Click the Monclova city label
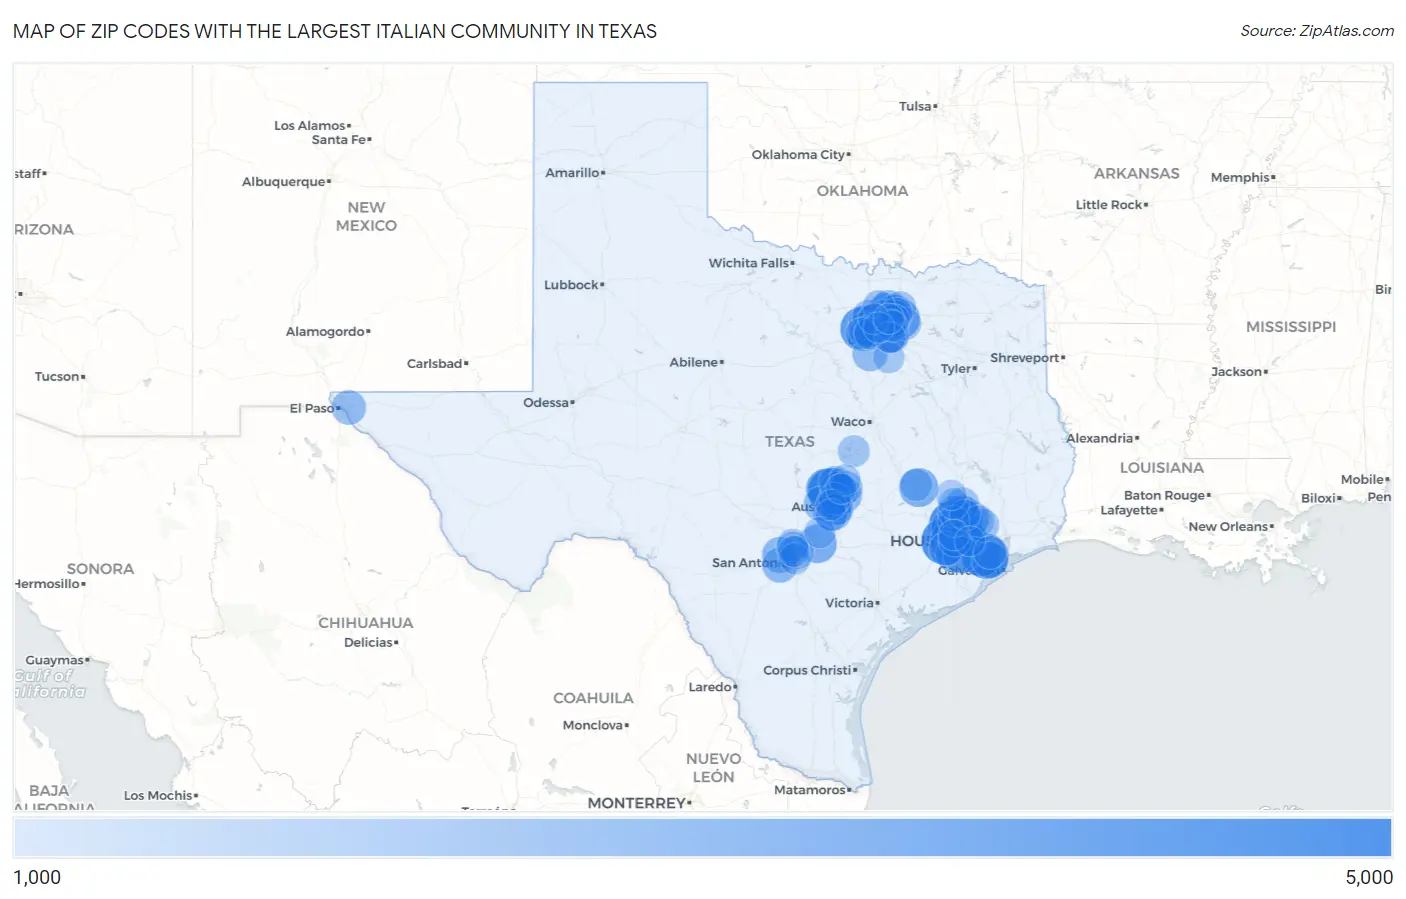 [x=593, y=726]
